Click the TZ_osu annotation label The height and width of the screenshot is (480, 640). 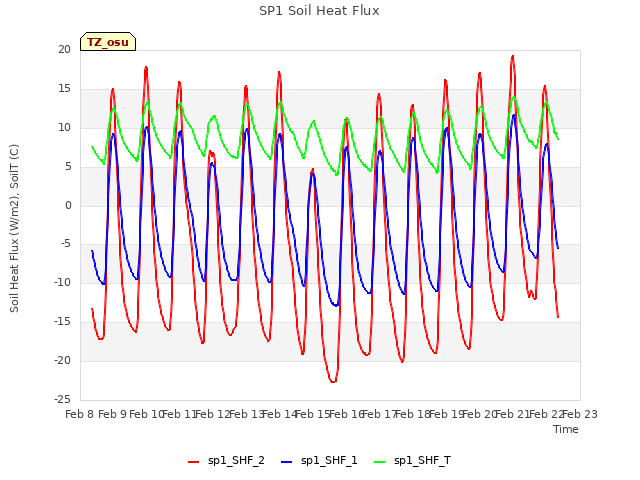pos(108,42)
